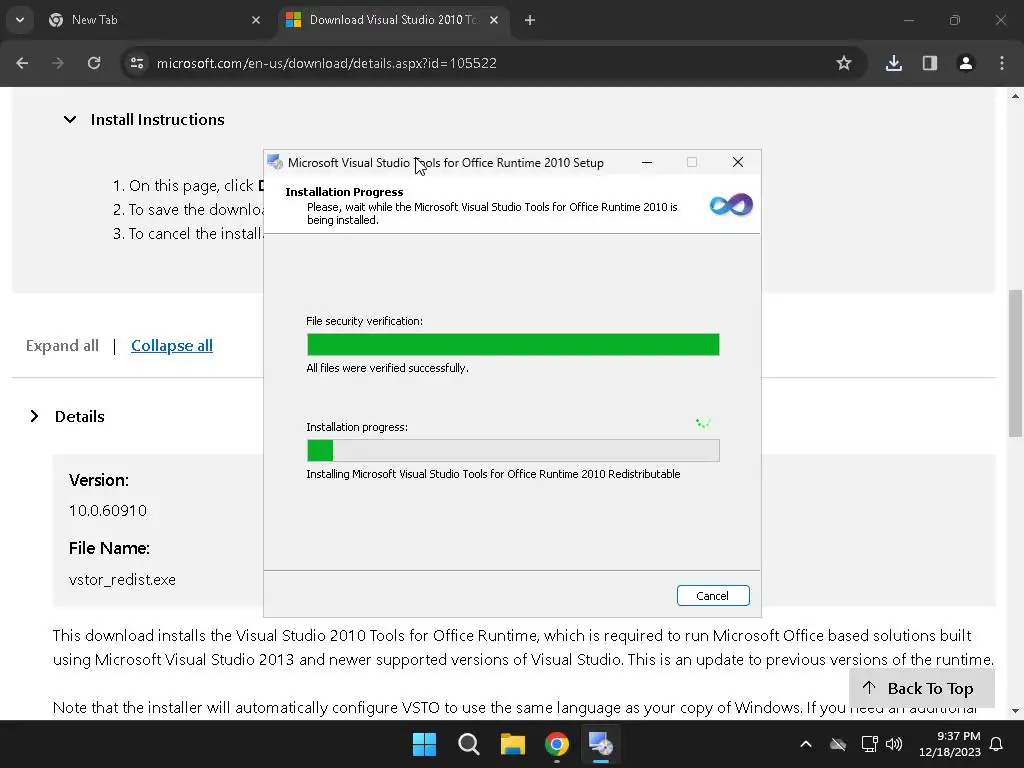Open the Windows Start menu

tap(424, 744)
